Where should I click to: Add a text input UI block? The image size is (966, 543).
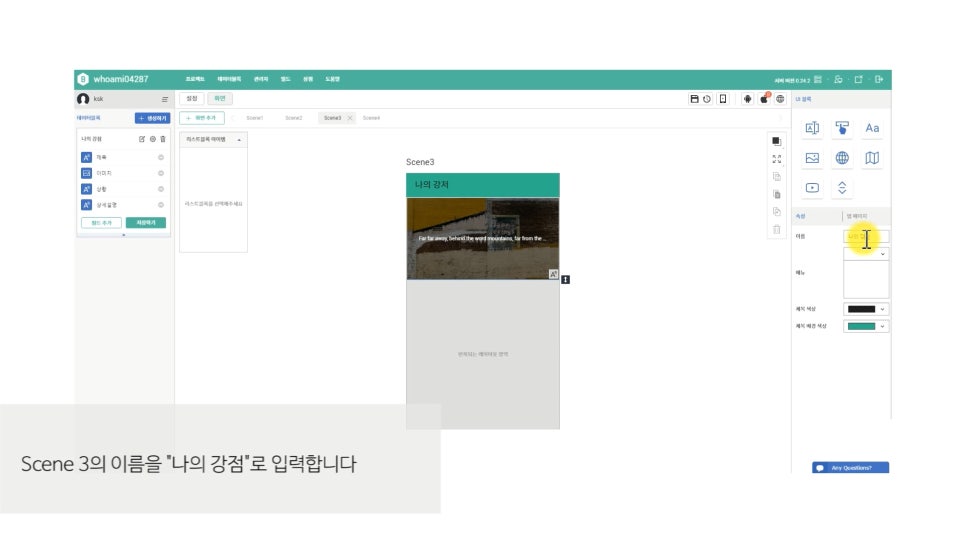coord(812,128)
